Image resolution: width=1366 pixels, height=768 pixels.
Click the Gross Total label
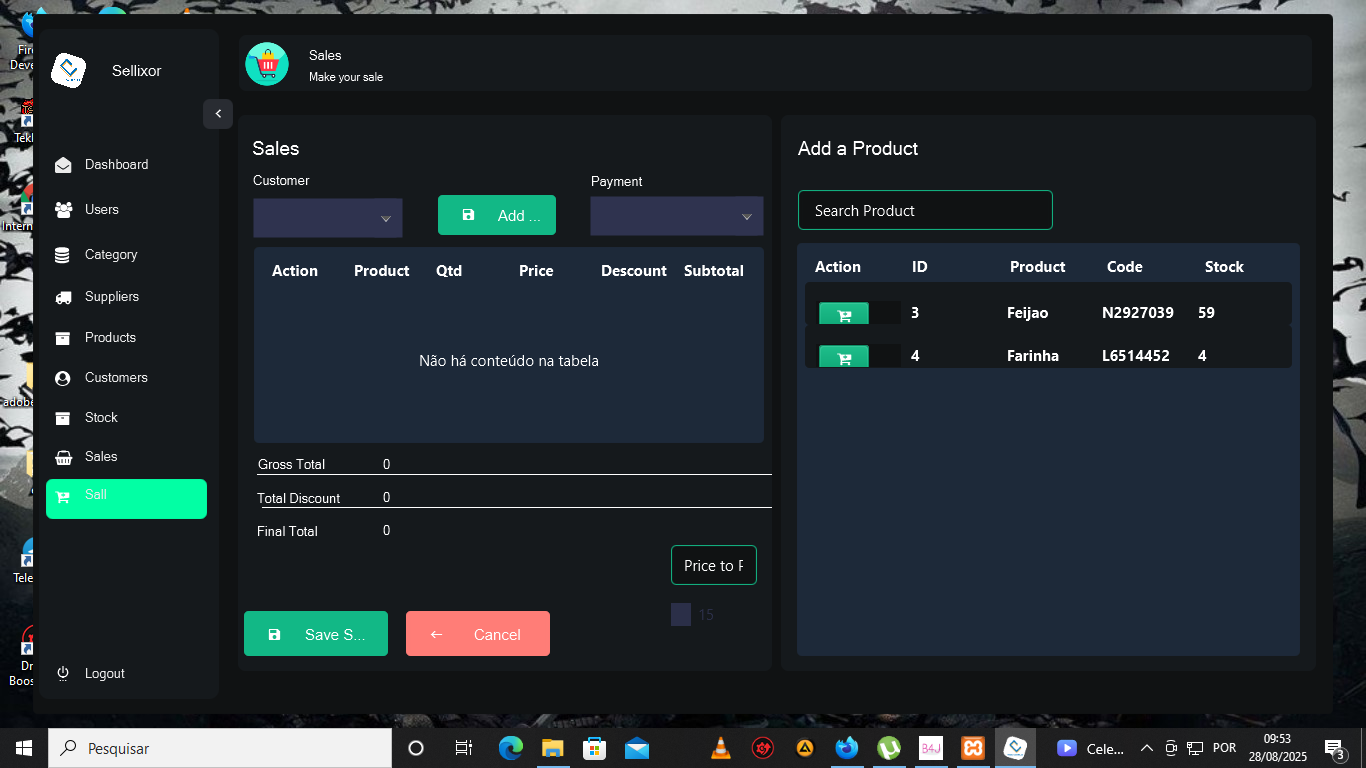click(x=291, y=465)
